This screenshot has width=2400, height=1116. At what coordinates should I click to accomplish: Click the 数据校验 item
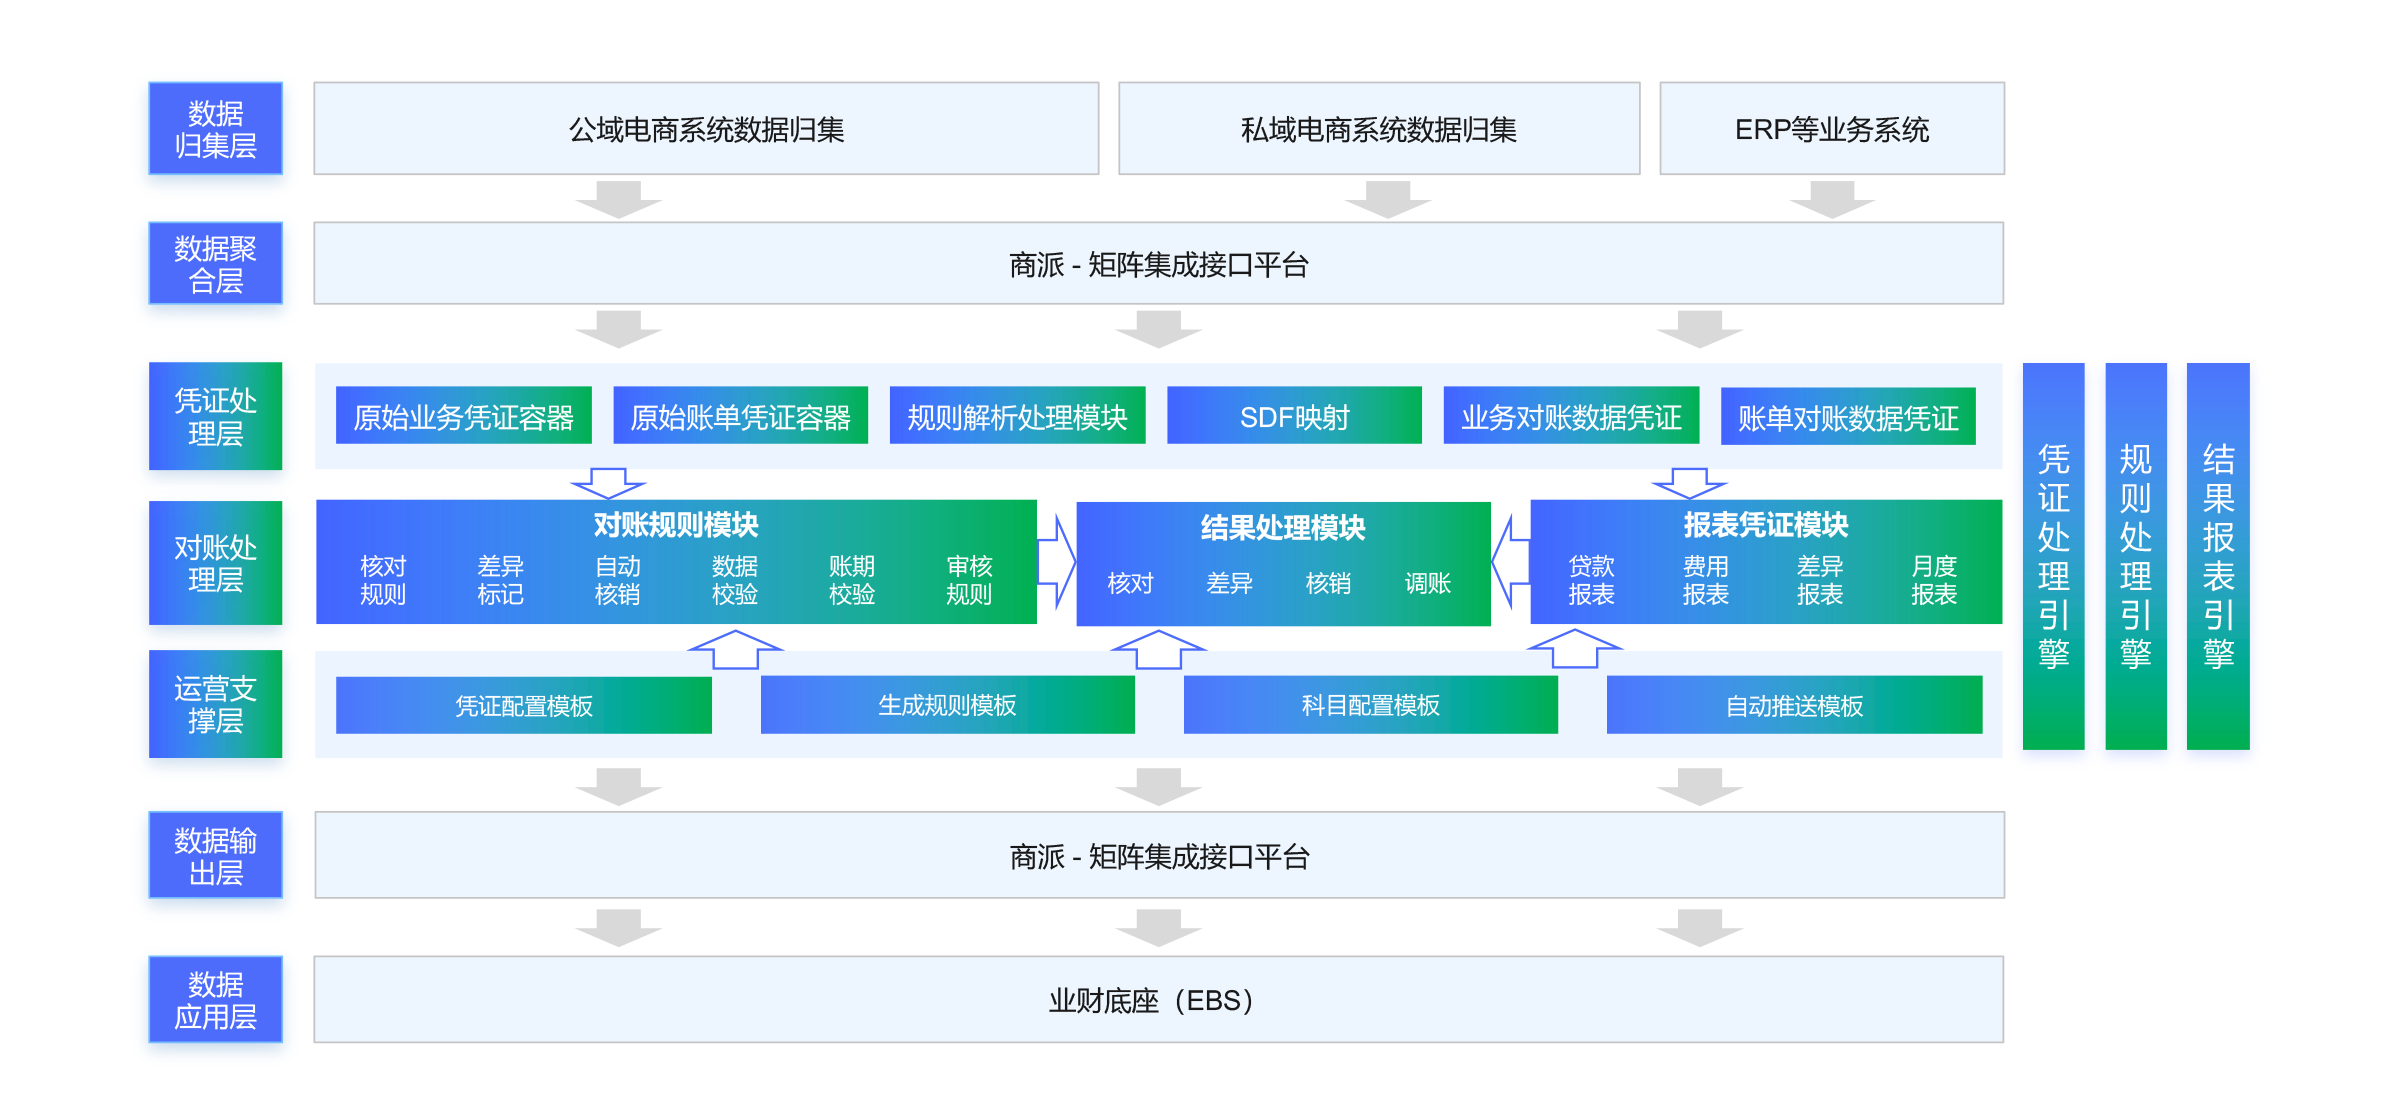pyautogui.click(x=735, y=580)
